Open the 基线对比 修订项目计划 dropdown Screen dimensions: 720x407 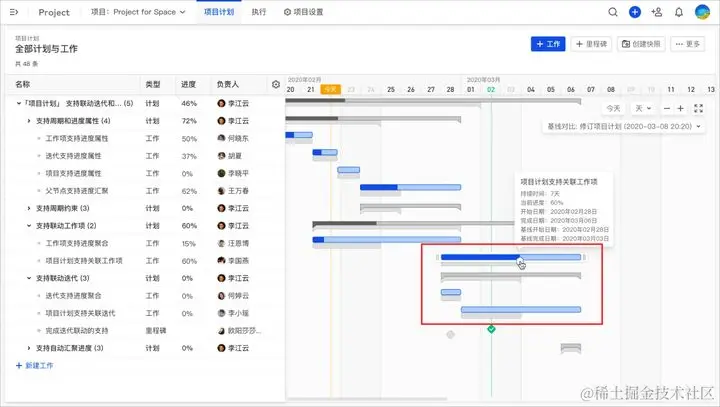624,126
